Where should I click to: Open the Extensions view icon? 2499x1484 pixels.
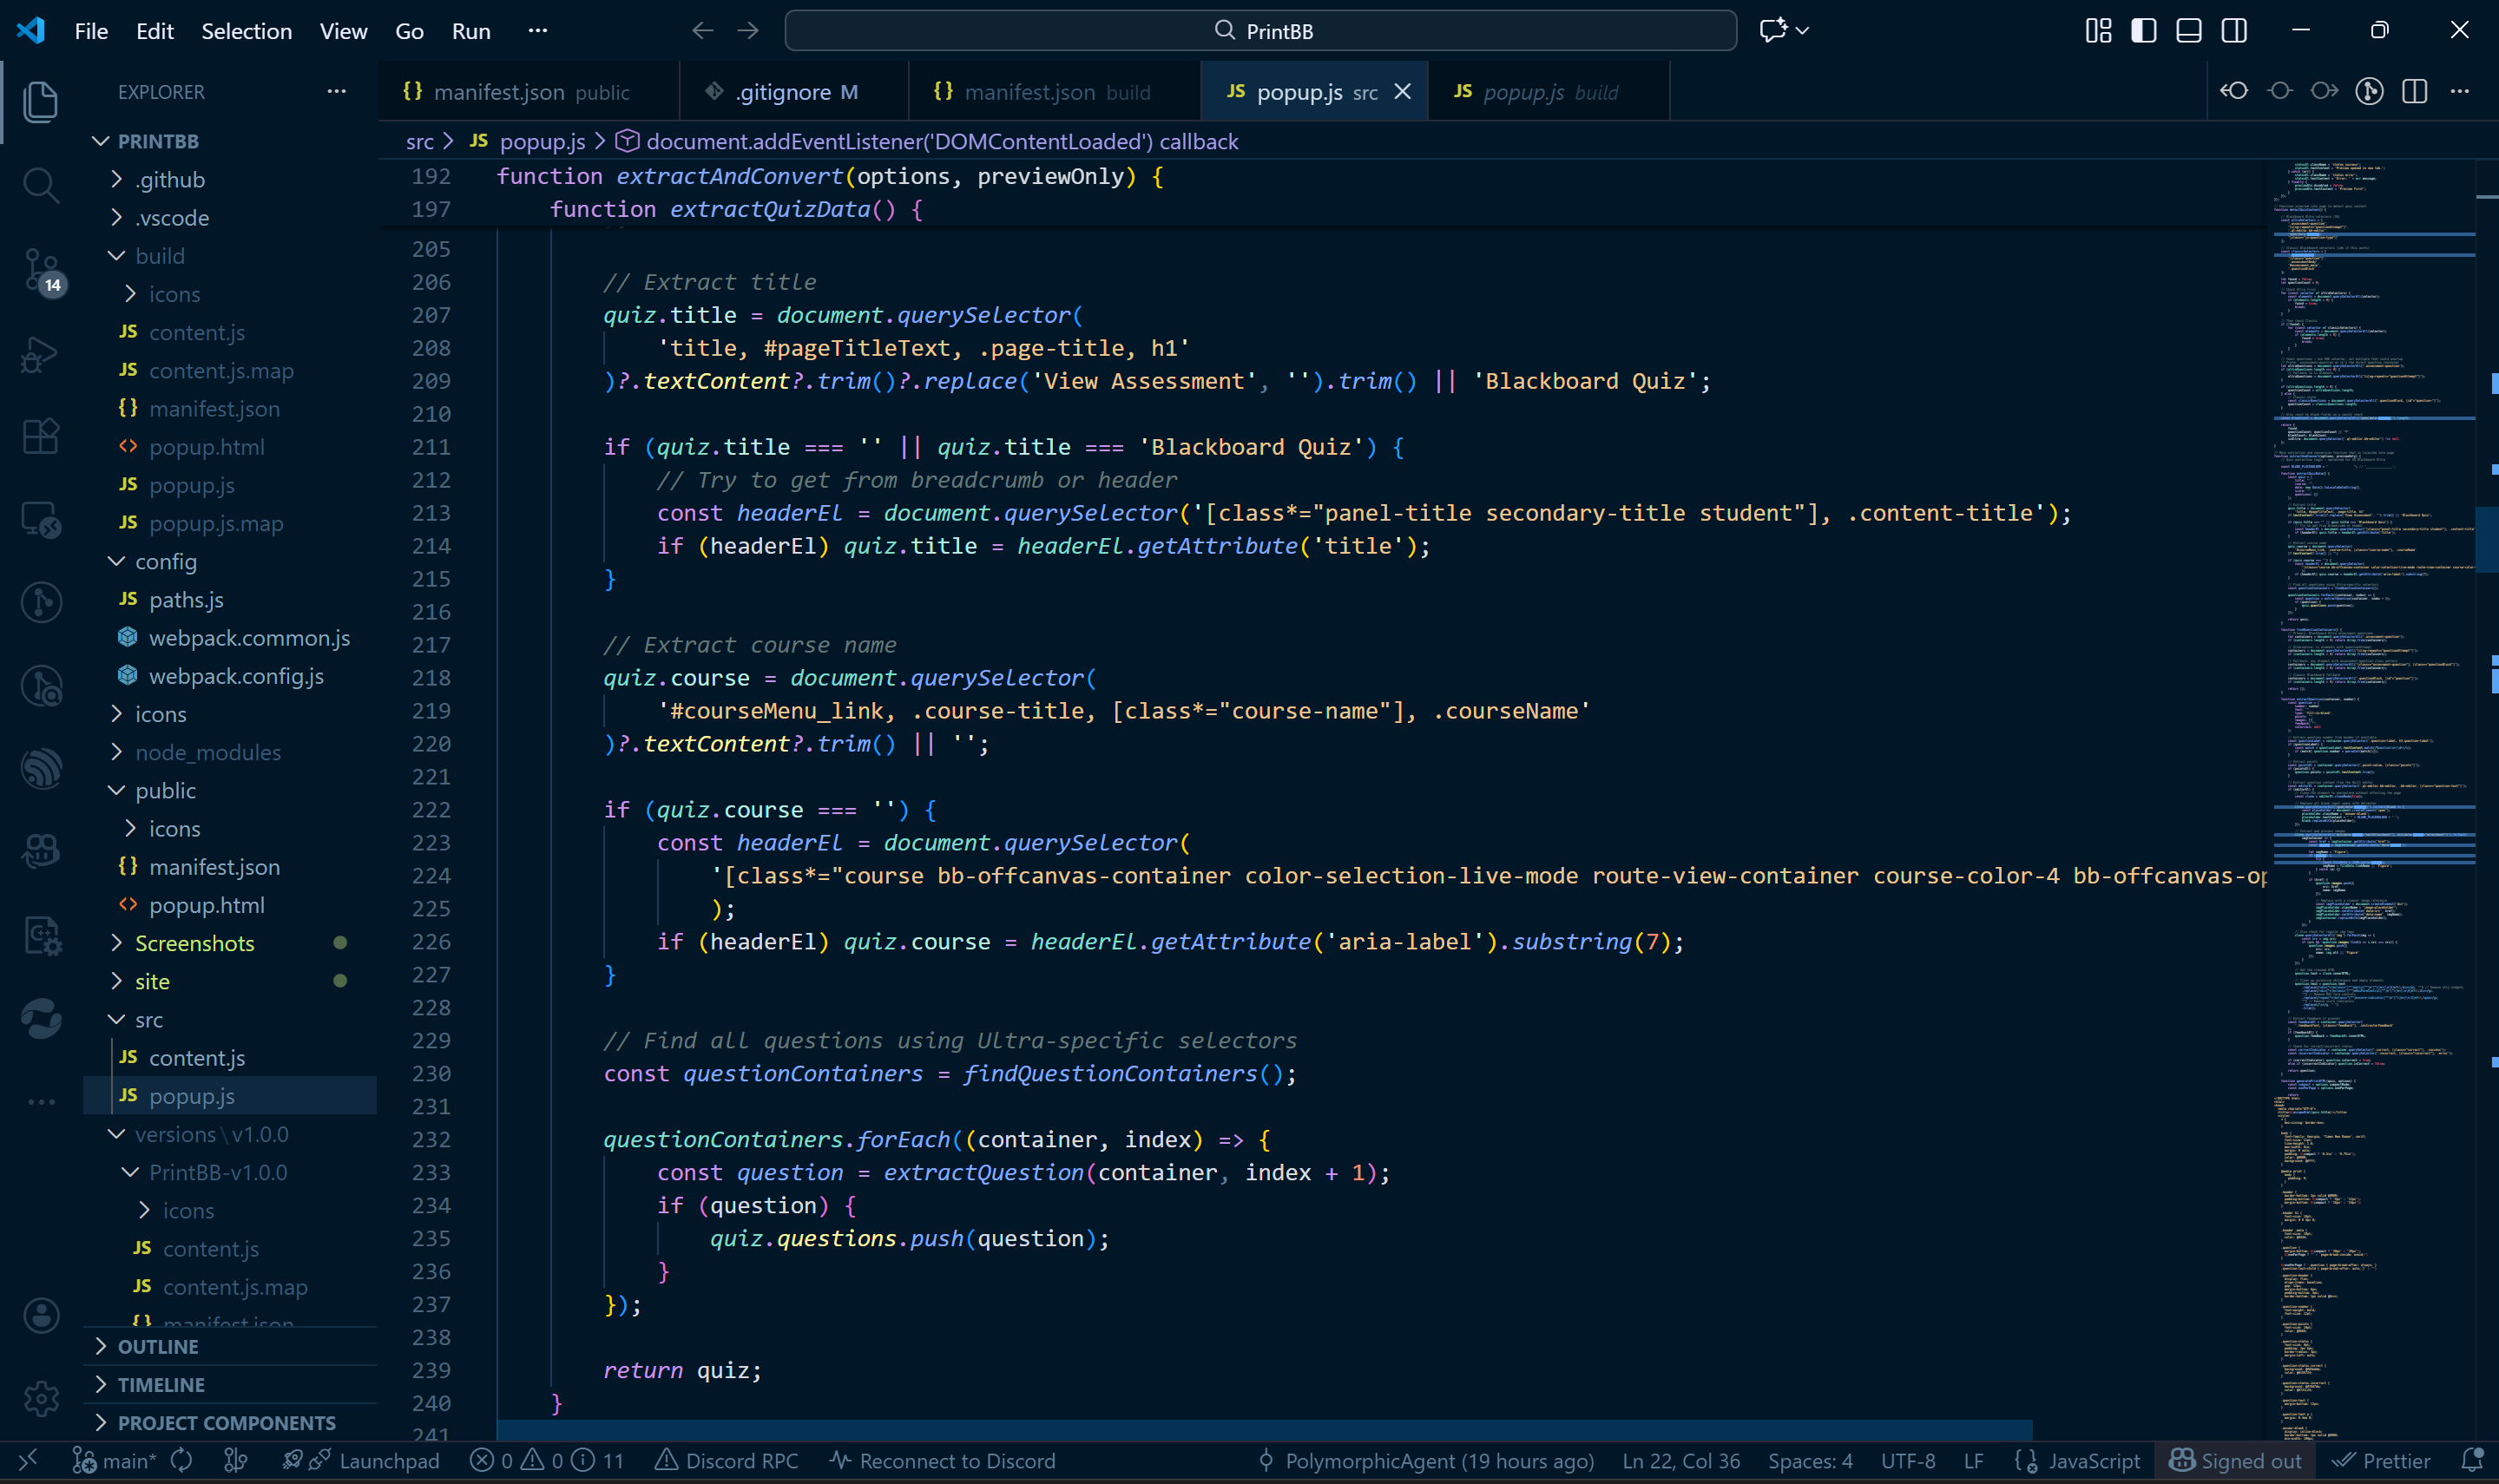click(40, 436)
